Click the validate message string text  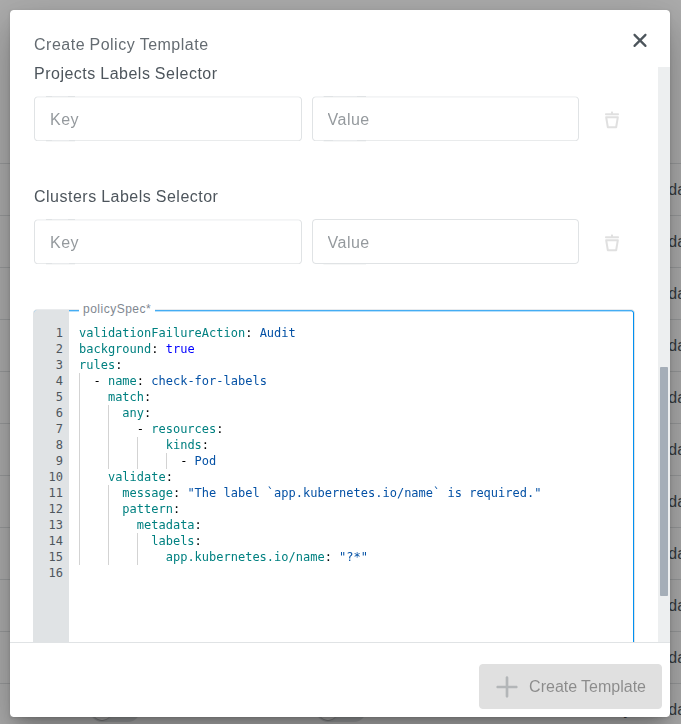[357, 493]
